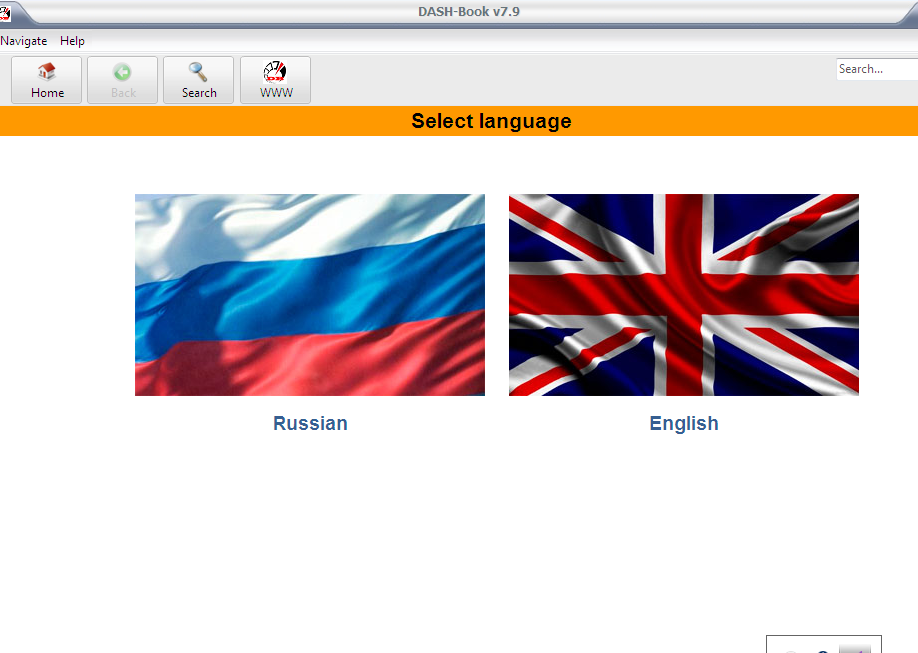The width and height of the screenshot is (918, 653).
Task: Click the purple icon in the bottom-right panel
Action: point(860,650)
